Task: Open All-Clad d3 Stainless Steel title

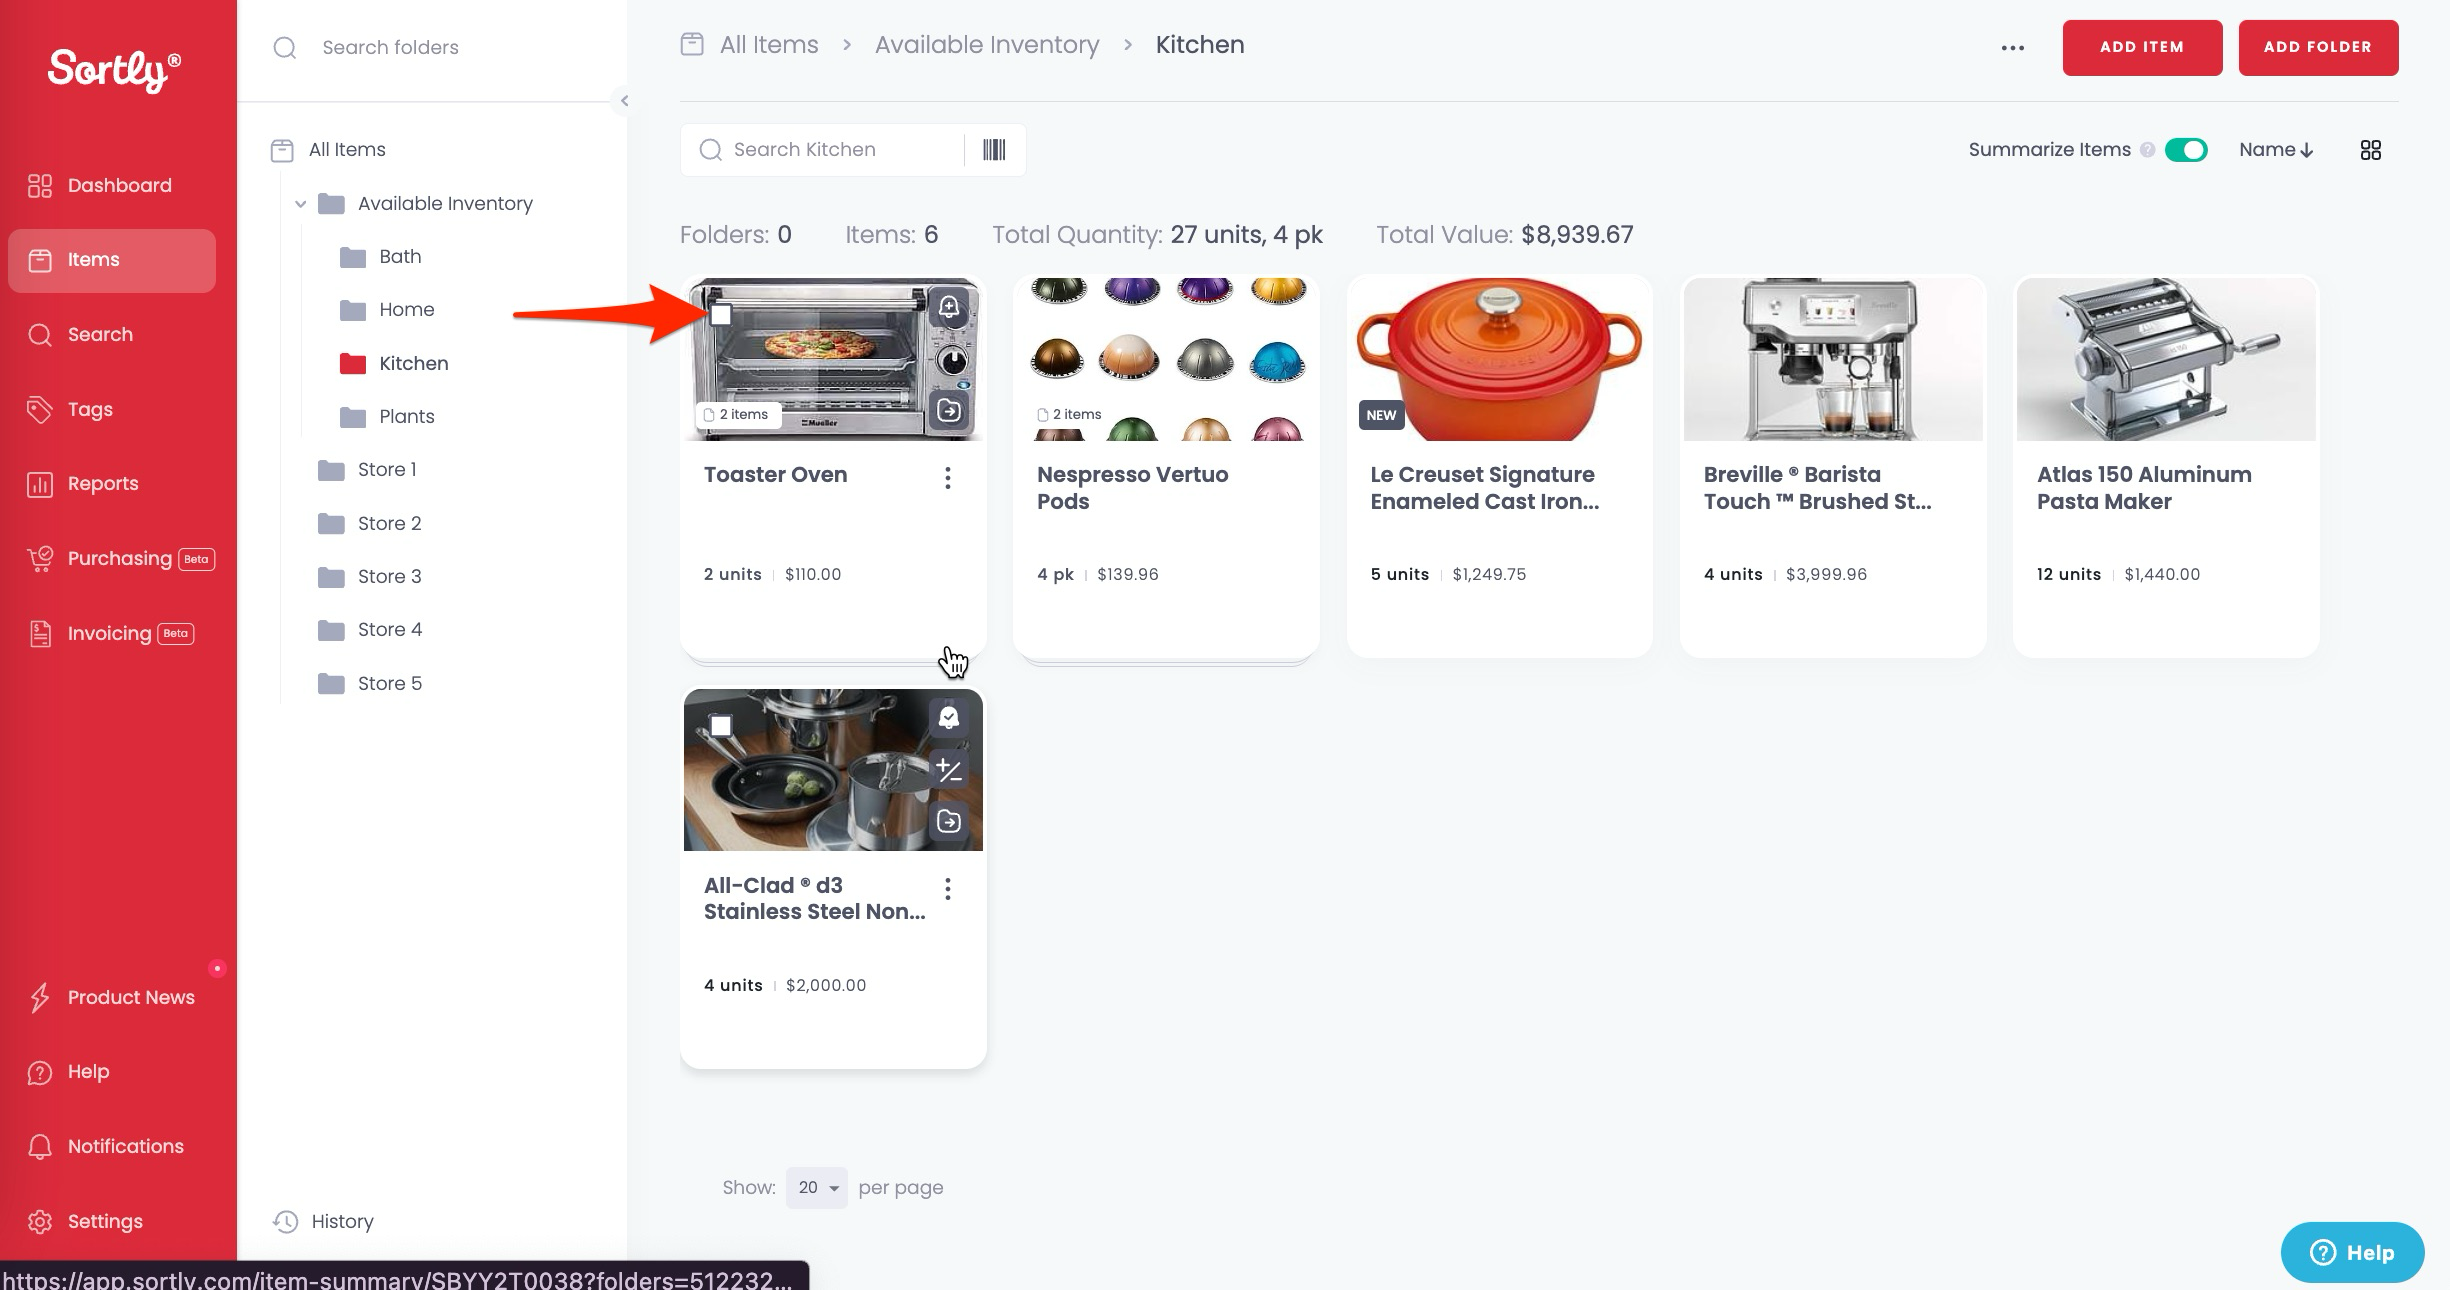Action: (x=814, y=899)
